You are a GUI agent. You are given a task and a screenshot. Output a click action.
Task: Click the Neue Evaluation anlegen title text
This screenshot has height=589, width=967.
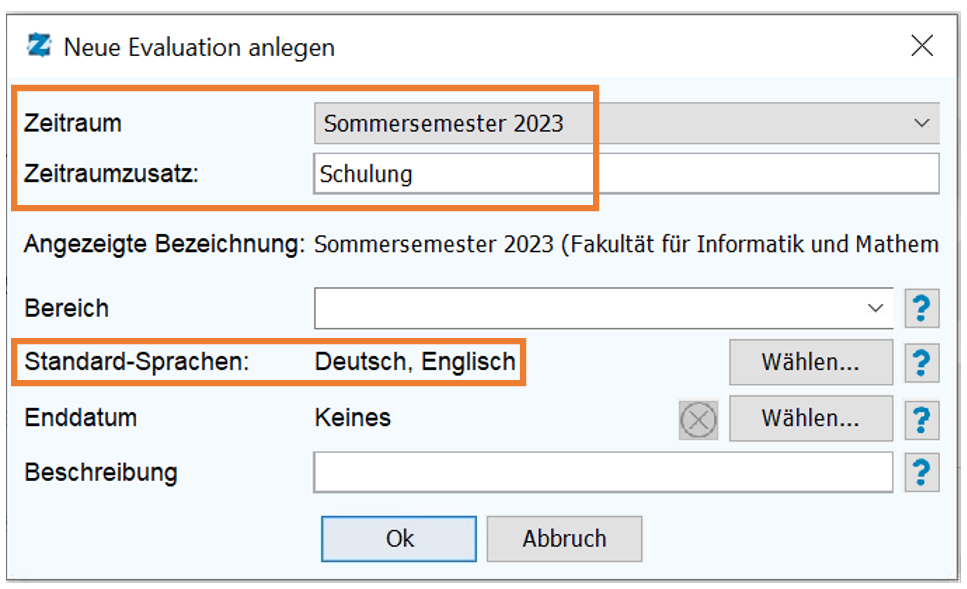pyautogui.click(x=199, y=47)
